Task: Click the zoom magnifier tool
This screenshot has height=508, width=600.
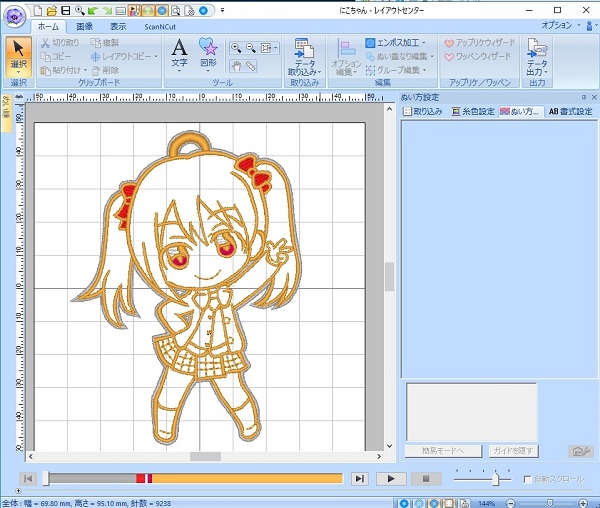Action: [x=236, y=47]
